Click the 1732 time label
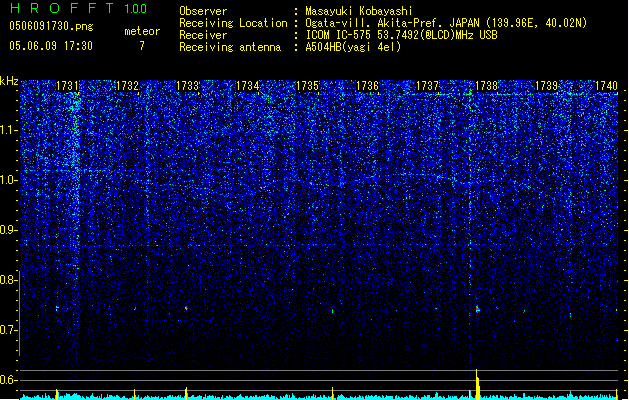 [x=127, y=86]
